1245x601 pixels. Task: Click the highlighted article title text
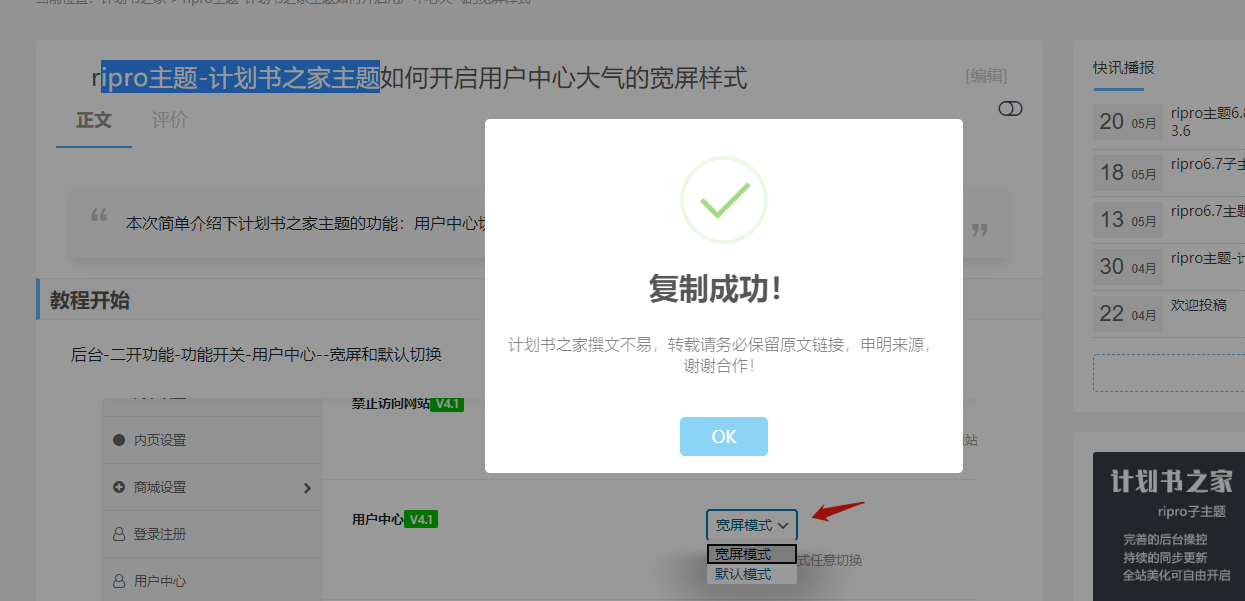point(240,77)
